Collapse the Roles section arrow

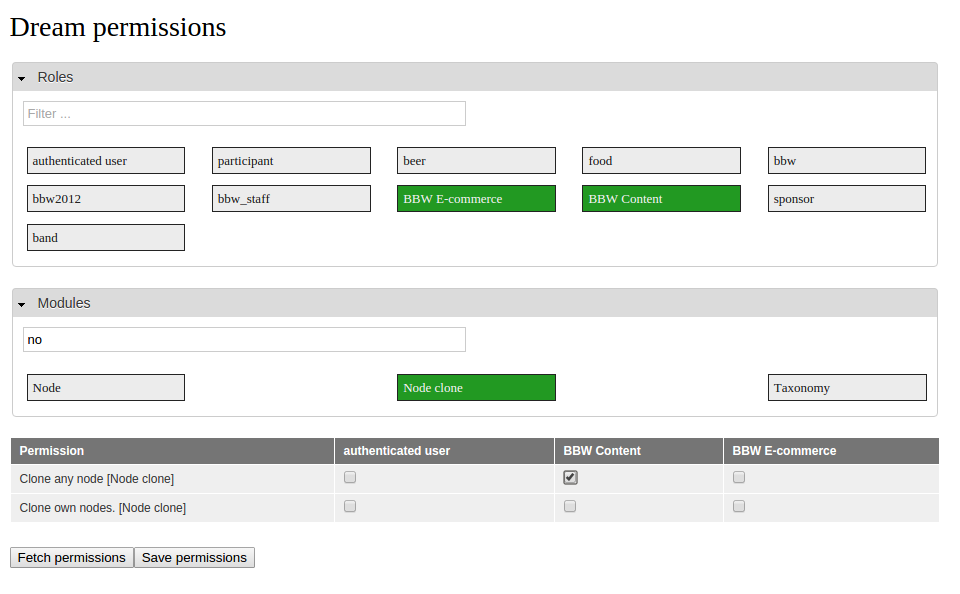(21, 78)
